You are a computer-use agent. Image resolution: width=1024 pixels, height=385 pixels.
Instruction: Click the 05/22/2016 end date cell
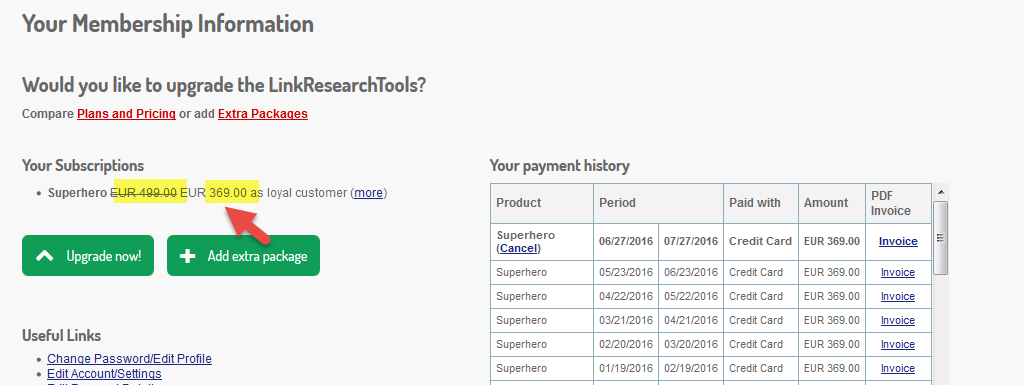coord(691,296)
